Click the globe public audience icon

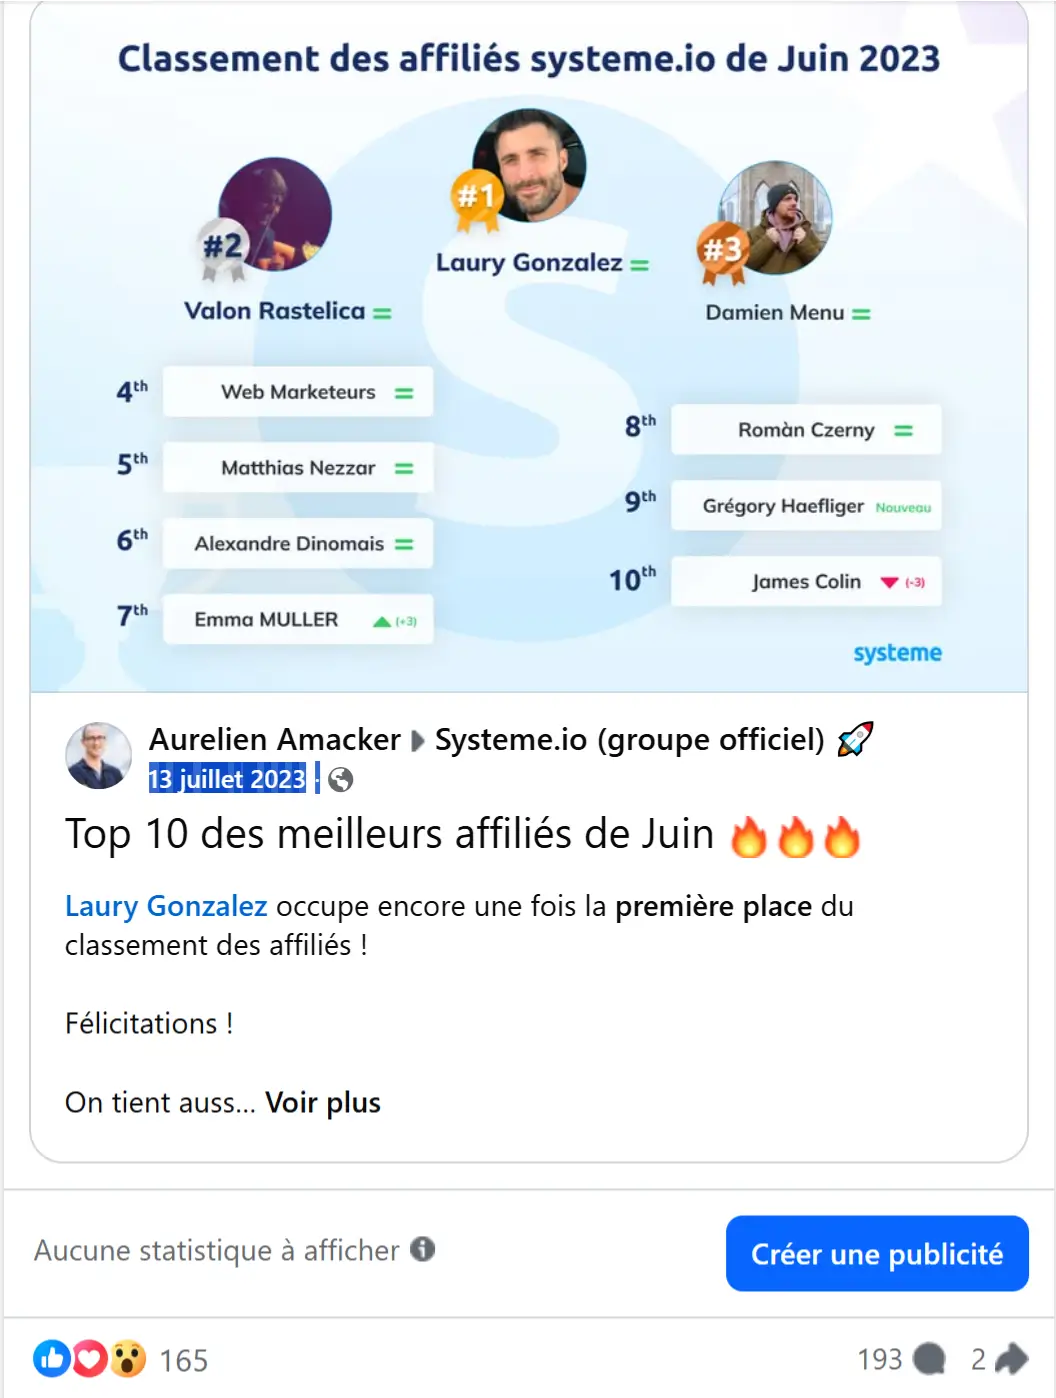pyautogui.click(x=341, y=780)
